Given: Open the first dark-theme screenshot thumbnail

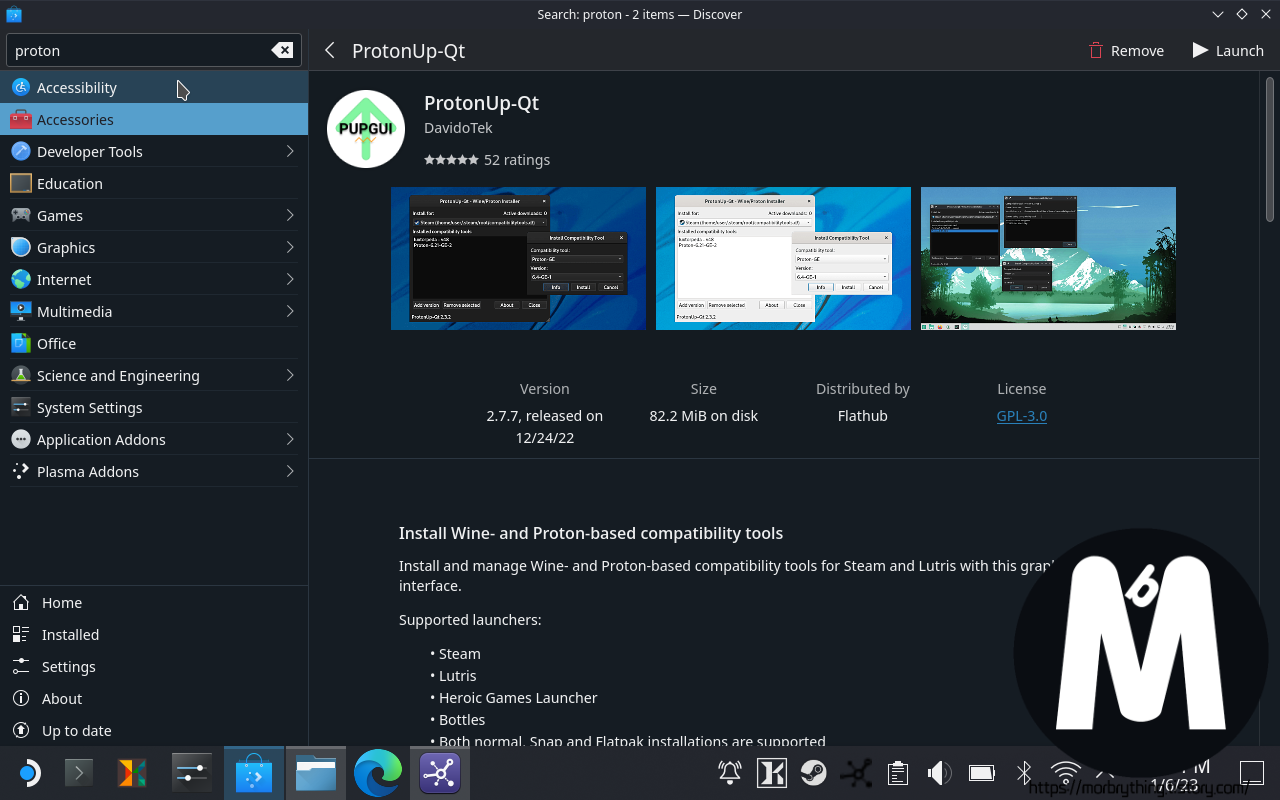Looking at the screenshot, I should click(x=518, y=258).
